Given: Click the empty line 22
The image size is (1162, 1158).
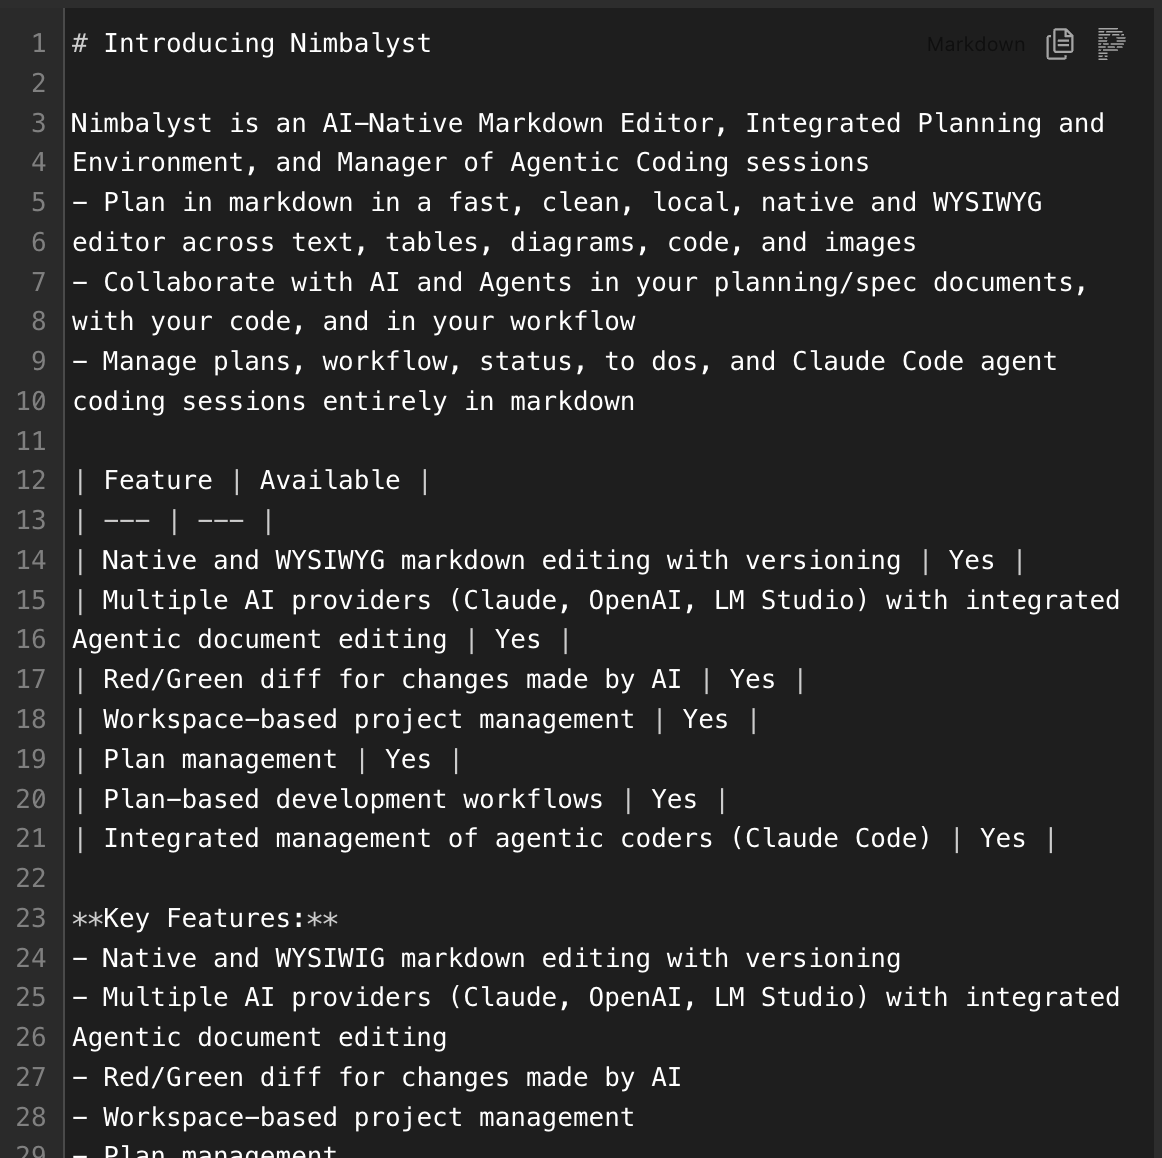Looking at the screenshot, I should click(x=200, y=878).
